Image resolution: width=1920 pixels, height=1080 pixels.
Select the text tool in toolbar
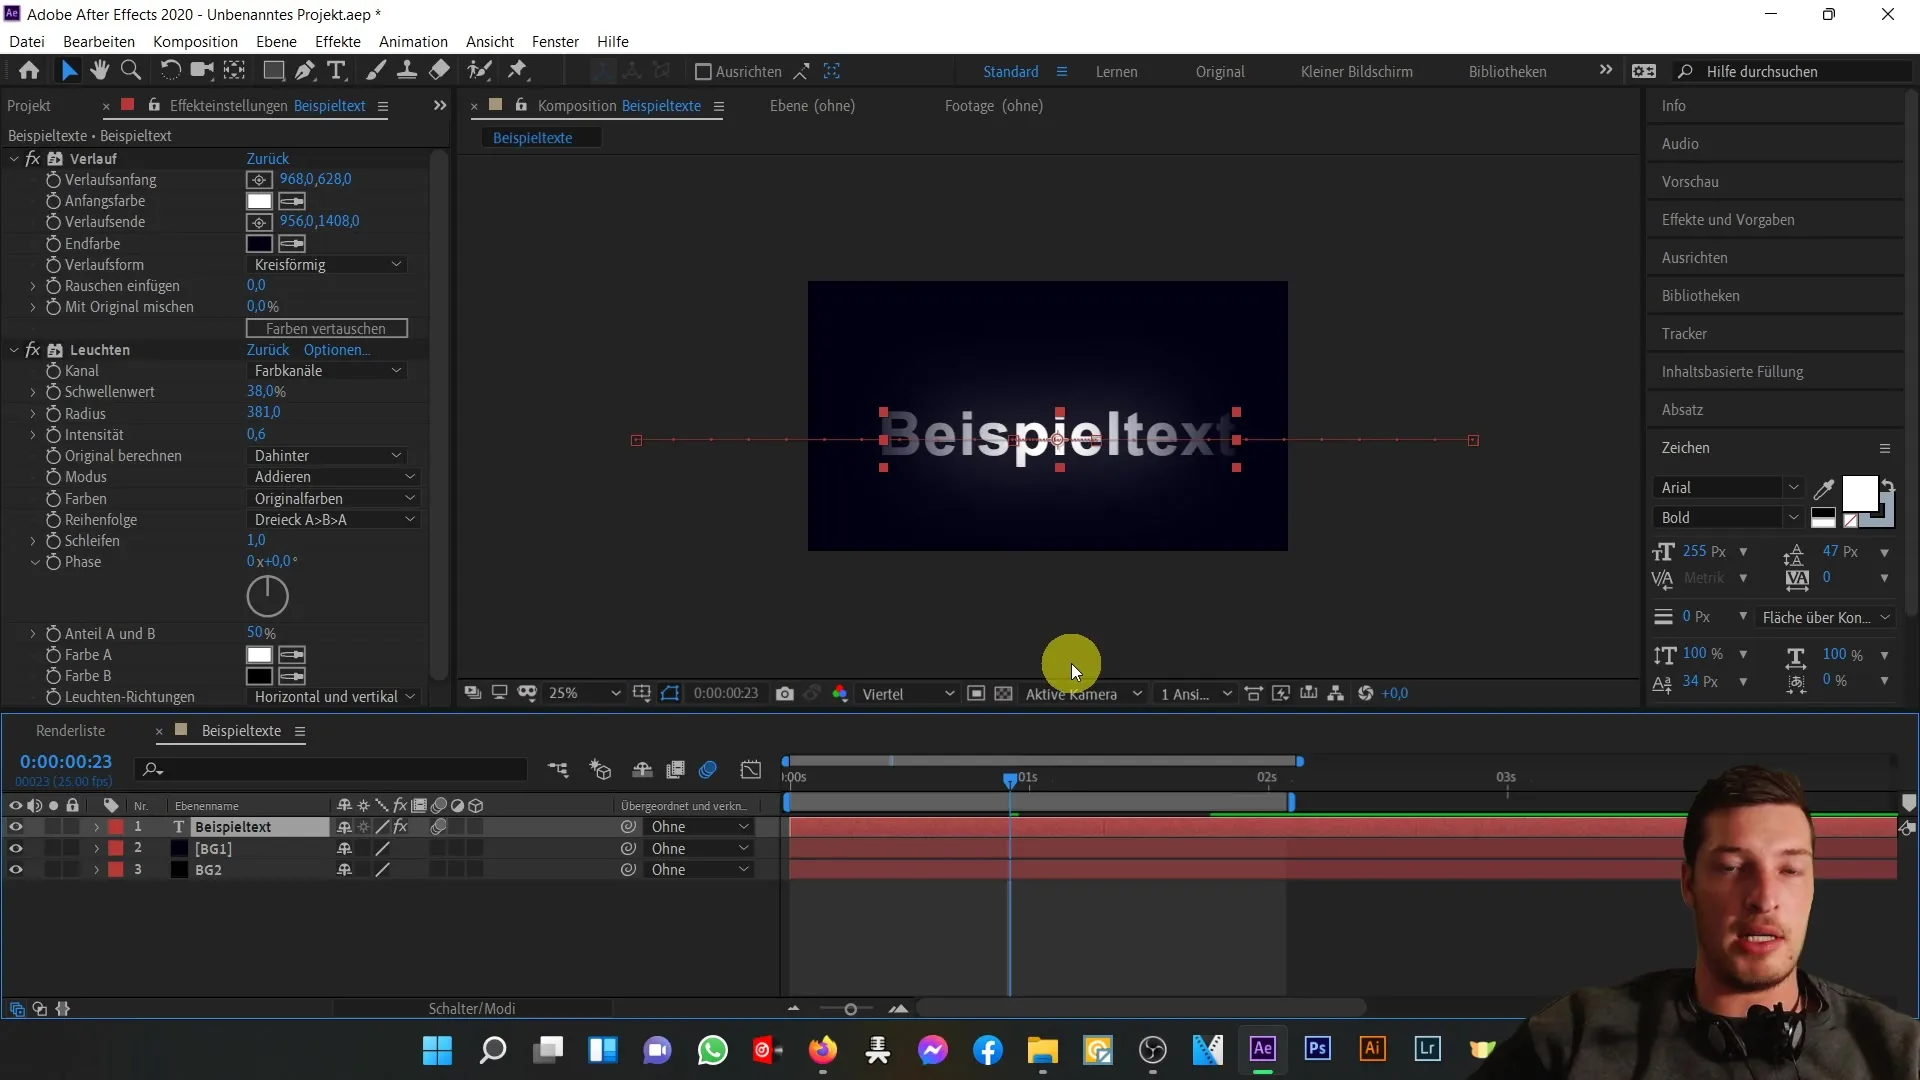tap(336, 71)
